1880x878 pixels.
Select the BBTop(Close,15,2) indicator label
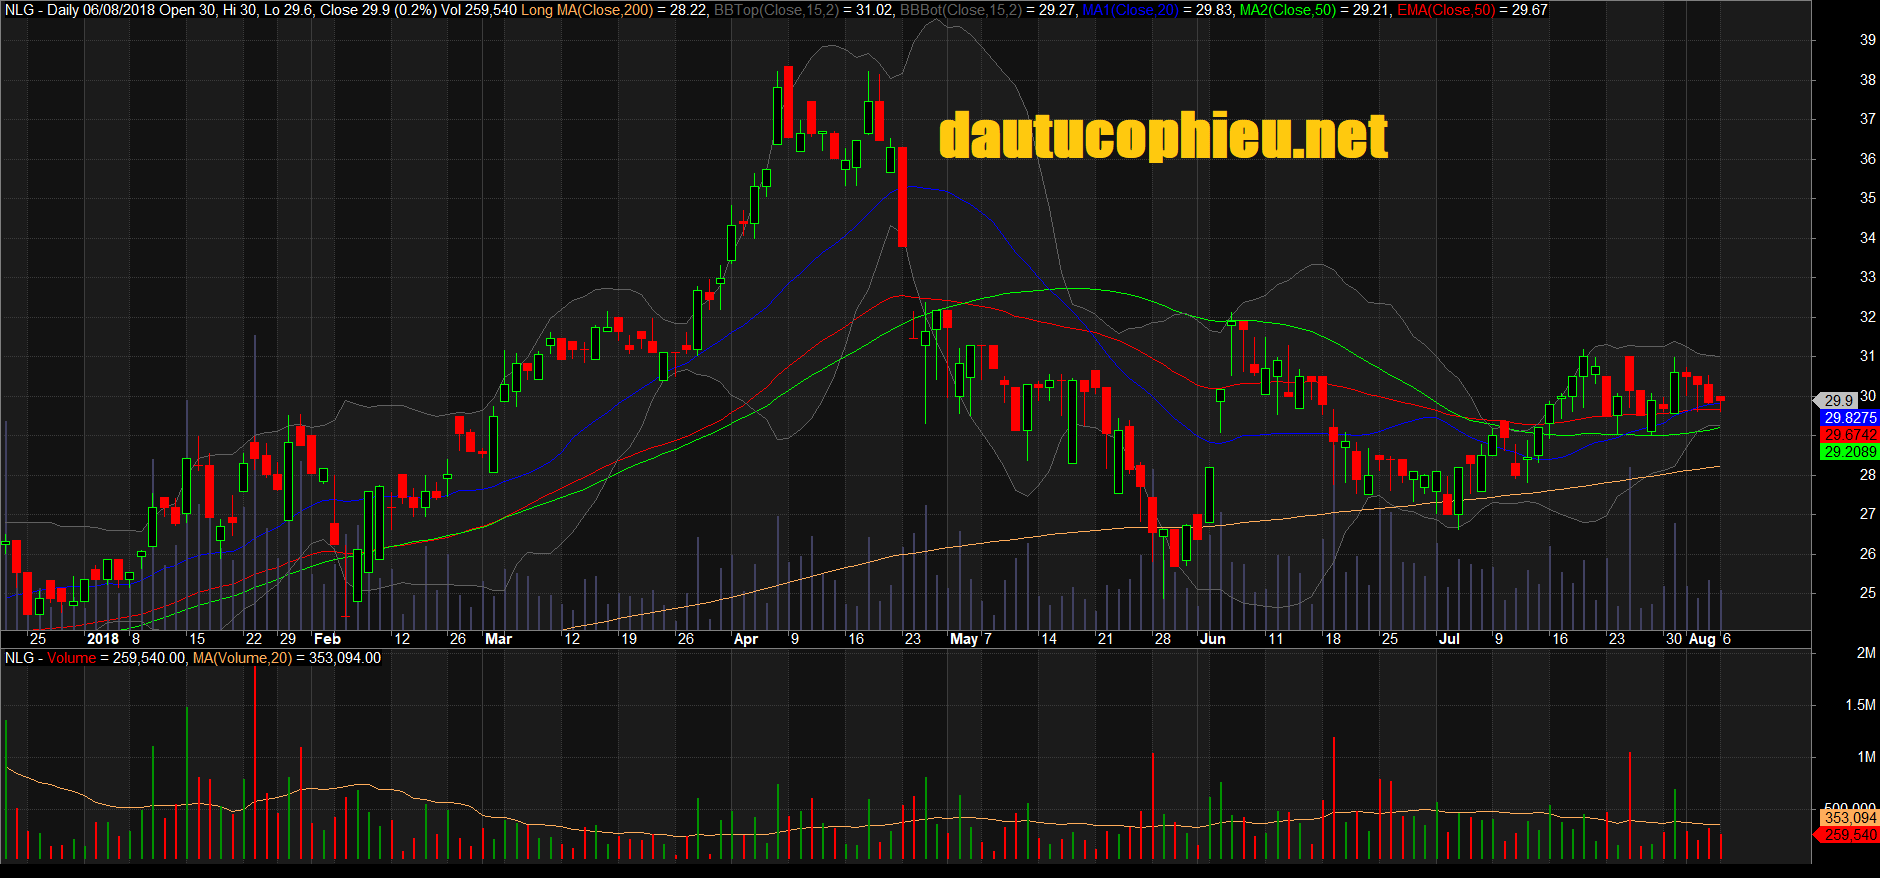click(x=775, y=10)
